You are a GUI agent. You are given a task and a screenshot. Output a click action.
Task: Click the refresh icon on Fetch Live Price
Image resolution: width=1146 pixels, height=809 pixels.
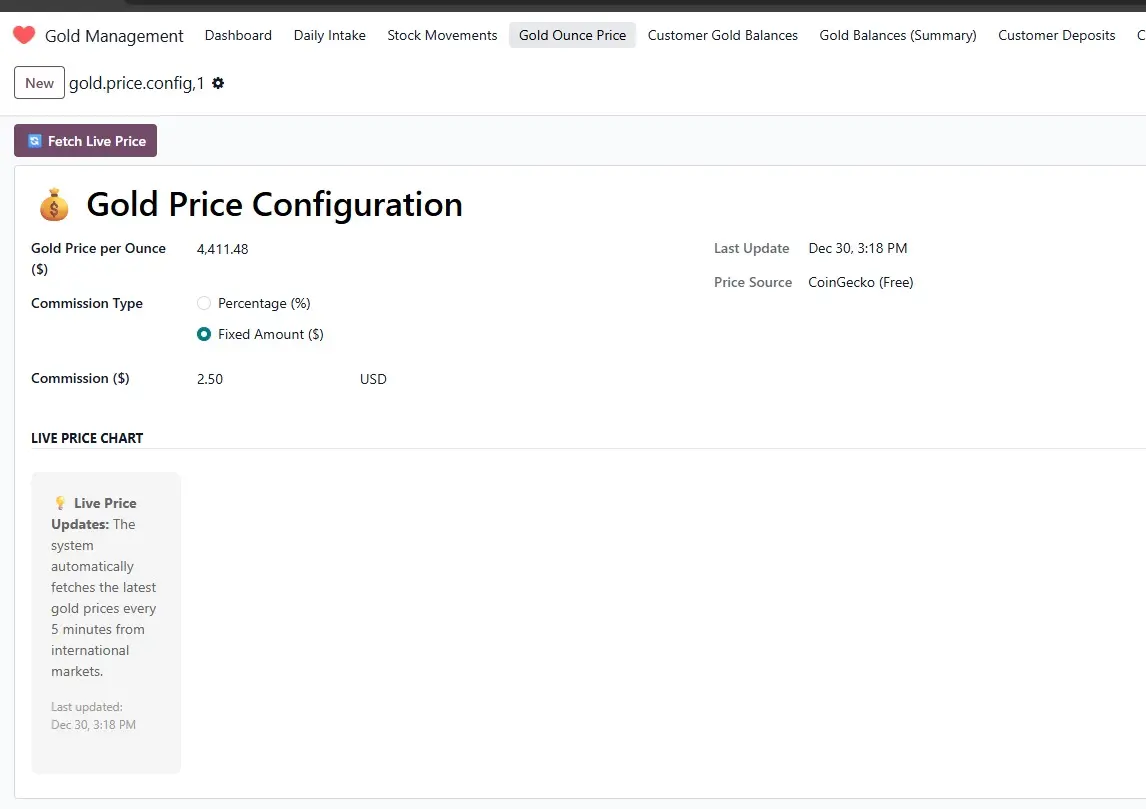[35, 141]
